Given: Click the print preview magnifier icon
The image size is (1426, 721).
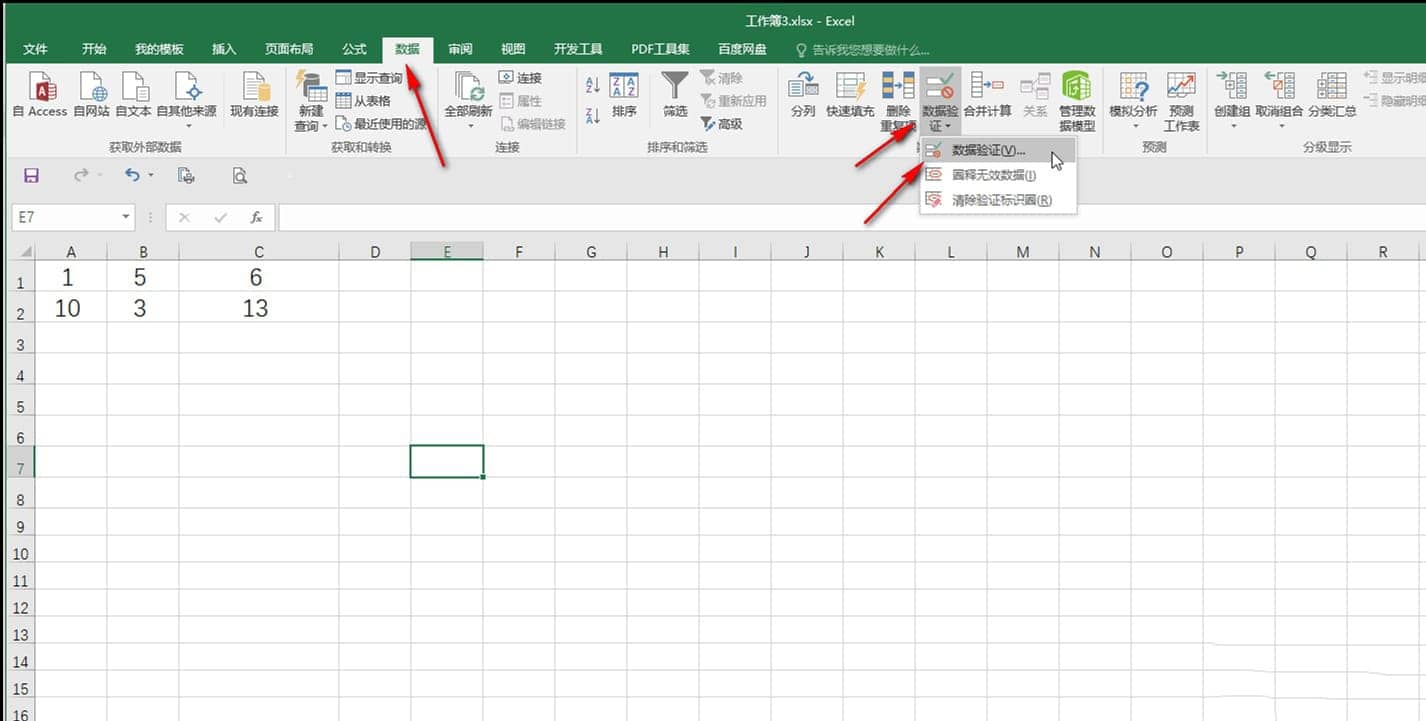Looking at the screenshot, I should (240, 176).
